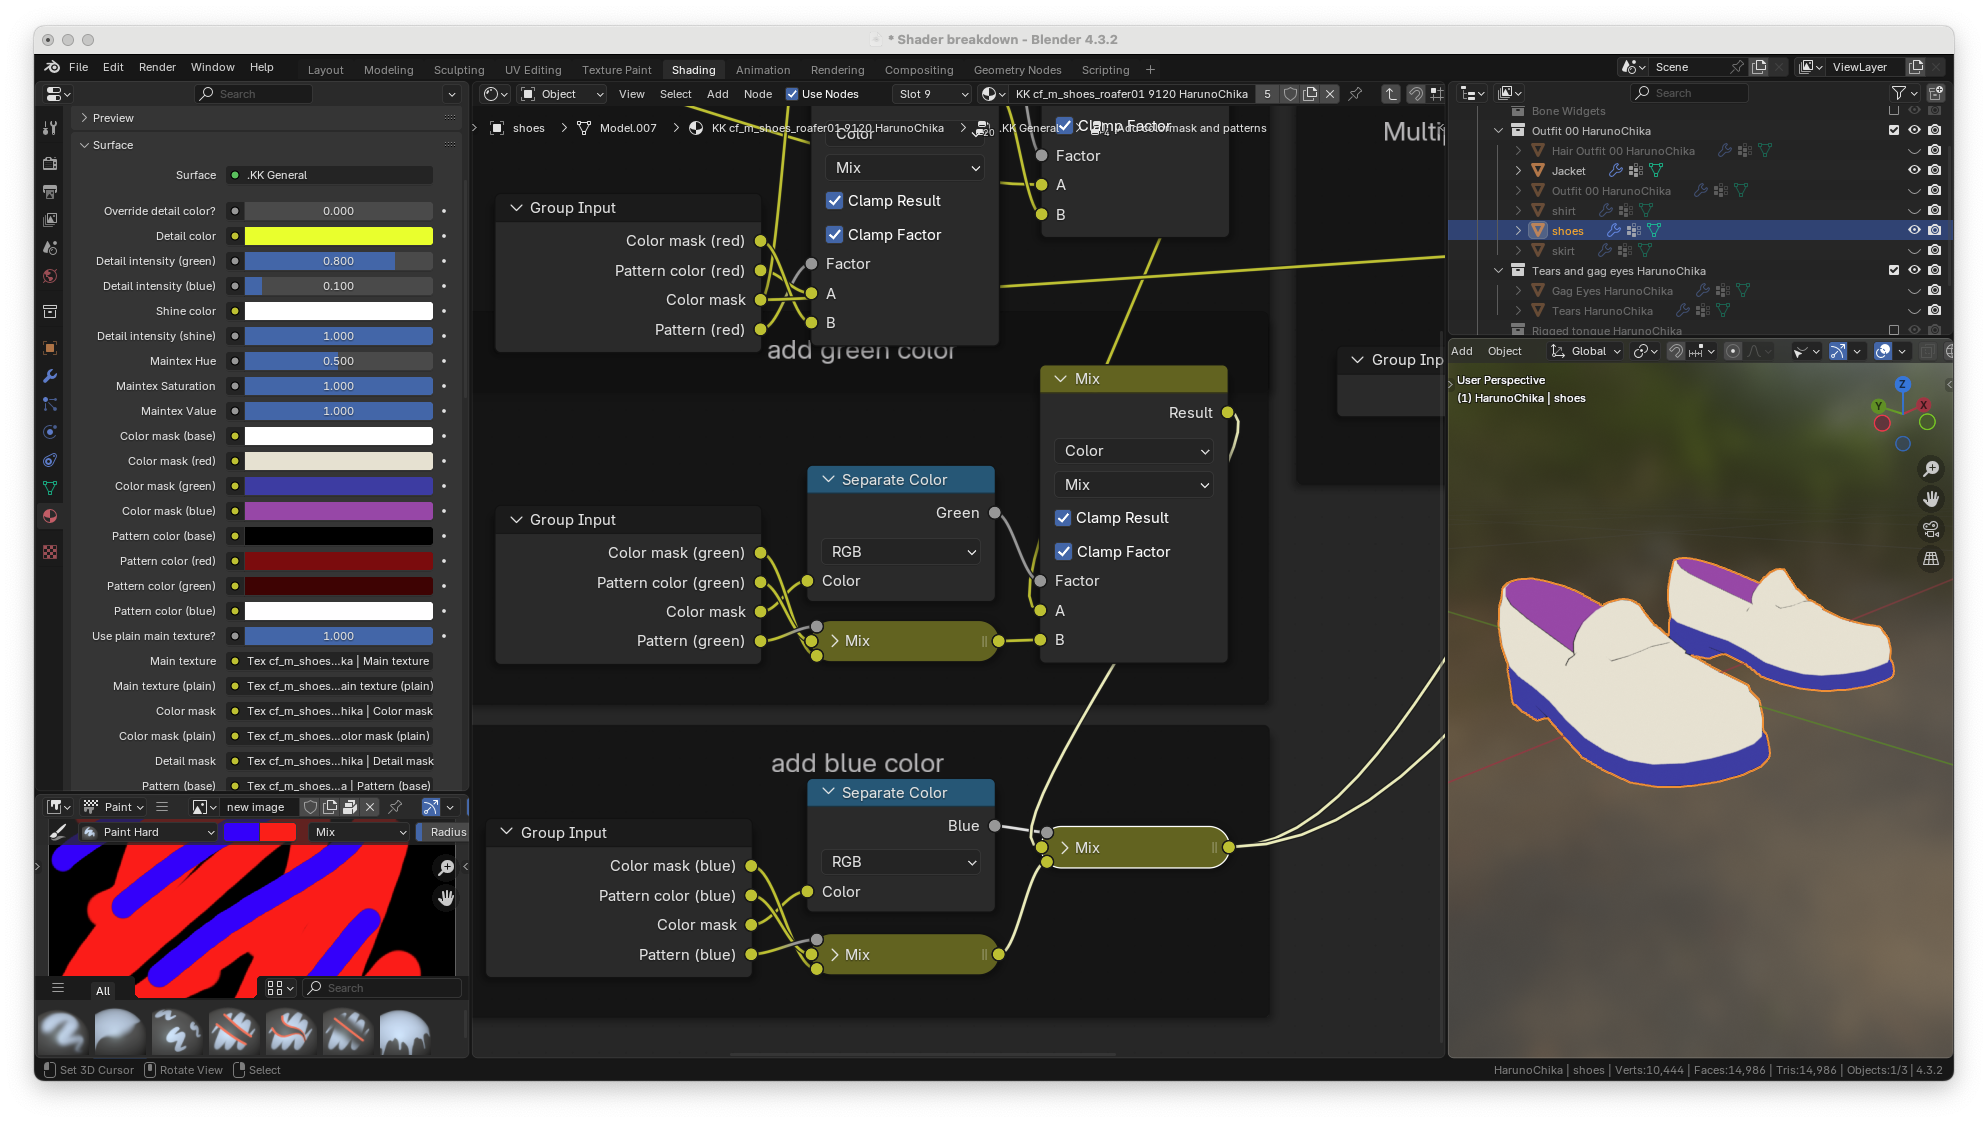
Task: Open the World properties tab icon
Action: pos(50,276)
